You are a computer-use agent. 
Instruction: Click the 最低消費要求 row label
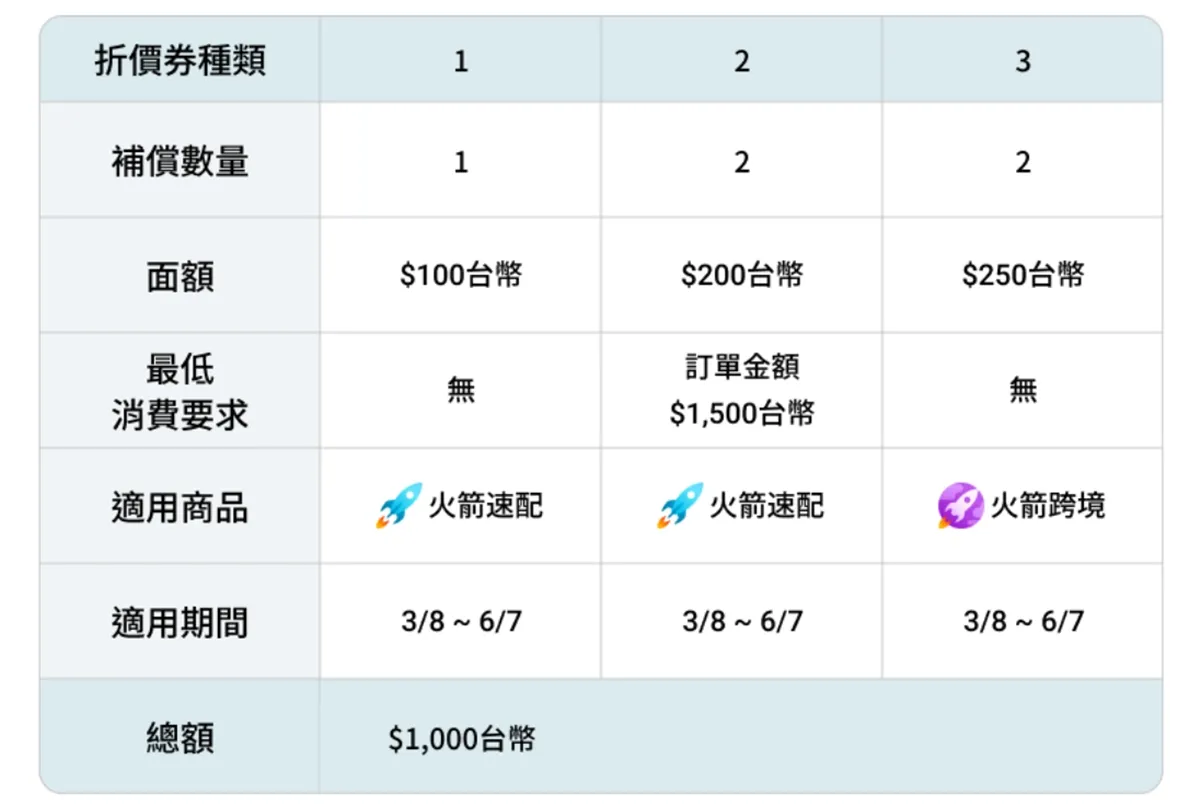pyautogui.click(x=180, y=392)
